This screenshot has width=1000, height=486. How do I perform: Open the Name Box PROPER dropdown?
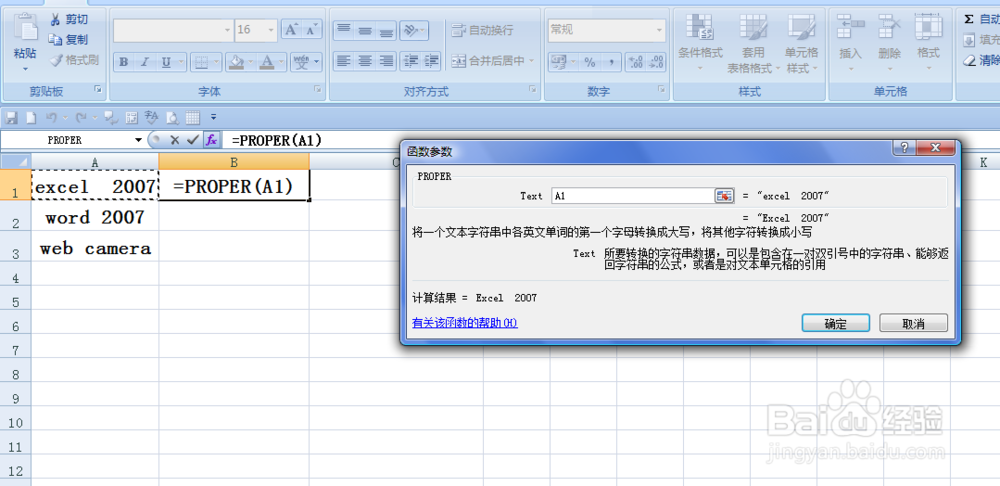point(138,140)
